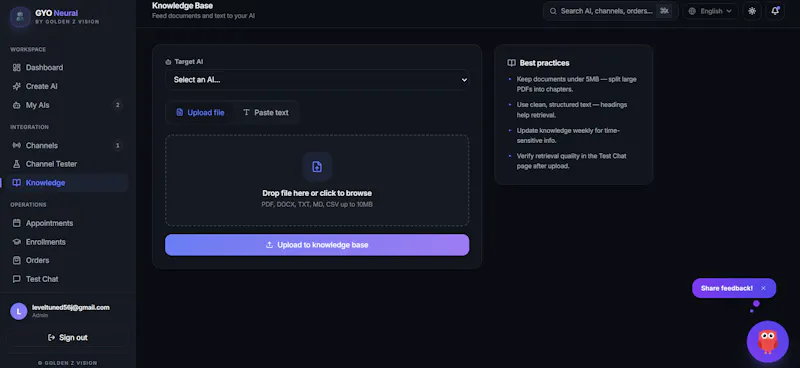The image size is (800, 368).
Task: Dismiss the Share feedback bubble
Action: [763, 288]
